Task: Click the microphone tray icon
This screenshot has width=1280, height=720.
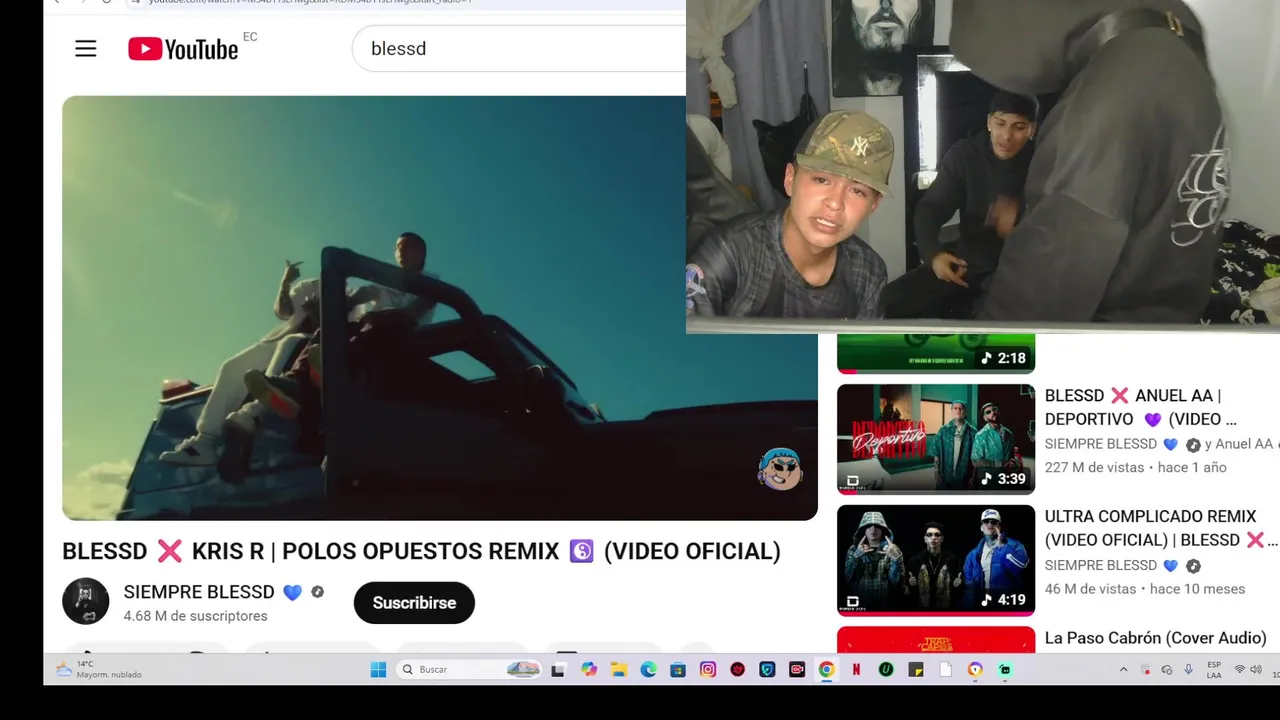Action: (1188, 670)
